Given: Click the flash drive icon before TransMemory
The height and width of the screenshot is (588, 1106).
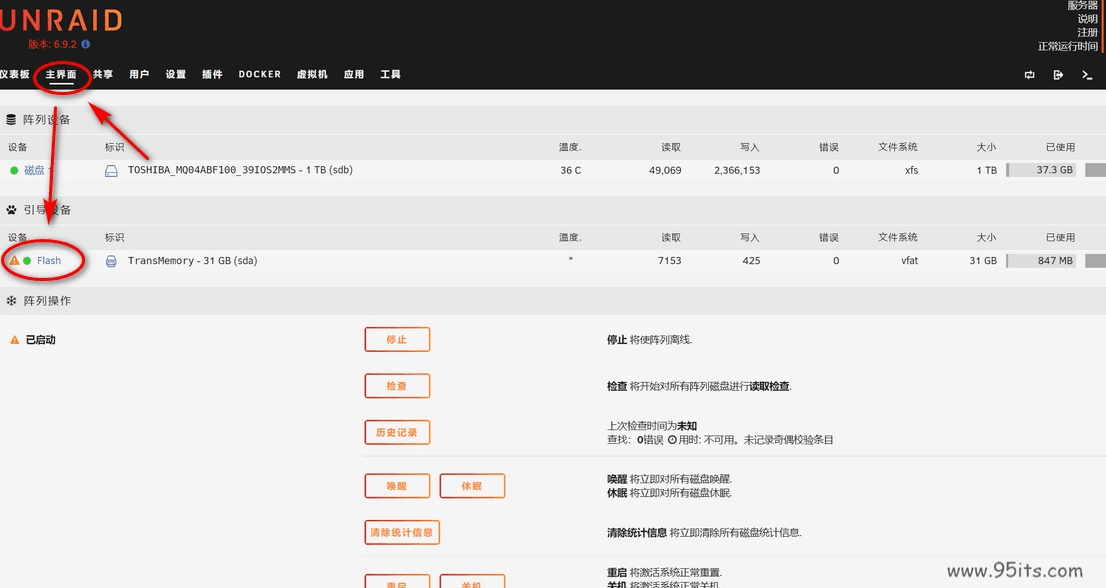Looking at the screenshot, I should click(x=111, y=261).
